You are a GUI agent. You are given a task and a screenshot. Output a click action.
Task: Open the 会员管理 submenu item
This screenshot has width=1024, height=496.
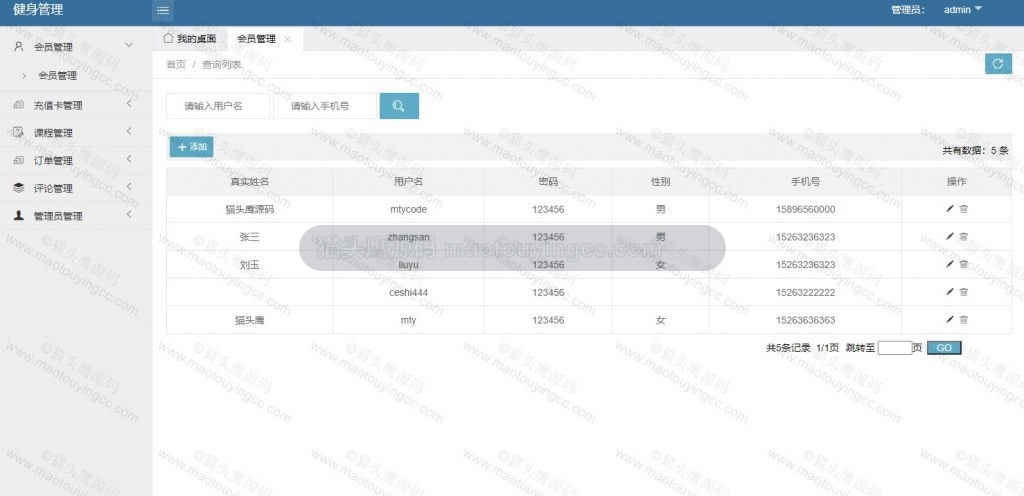57,76
